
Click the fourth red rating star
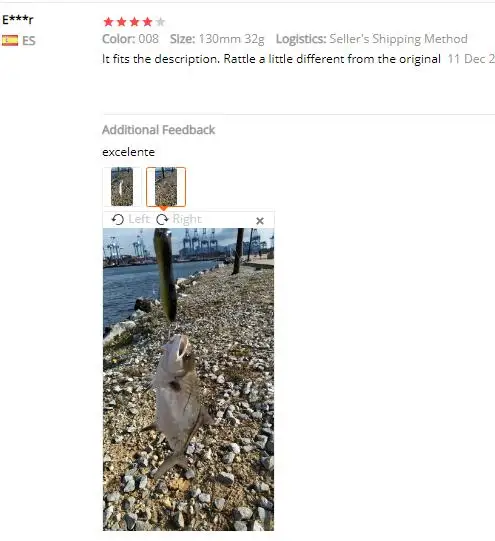point(147,22)
